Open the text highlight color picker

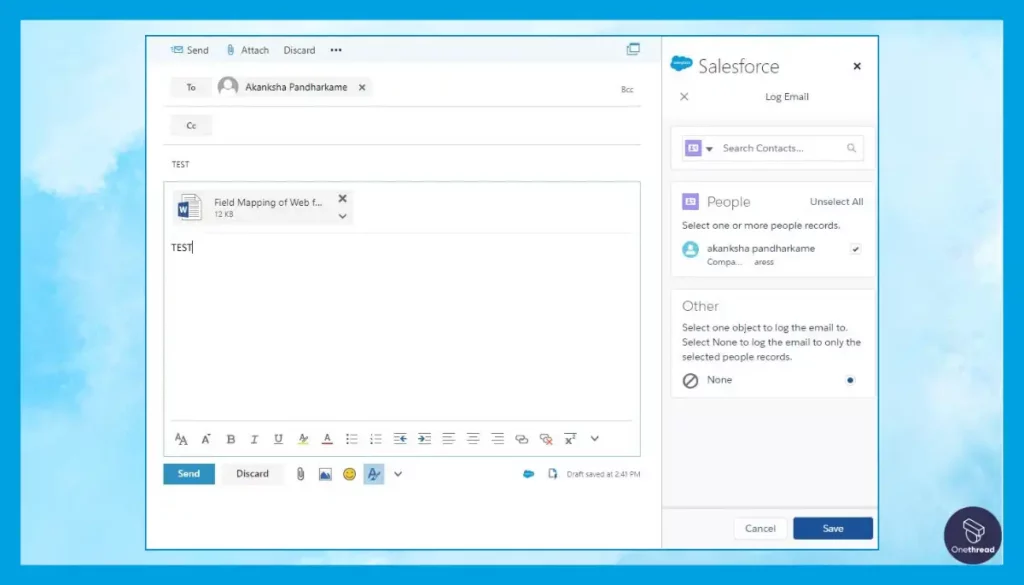click(303, 439)
